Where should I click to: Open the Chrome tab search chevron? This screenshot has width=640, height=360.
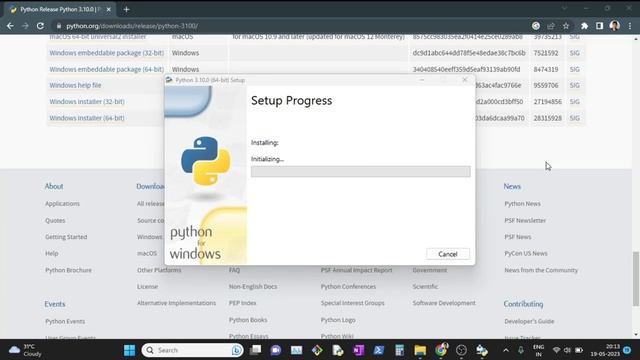coord(564,8)
